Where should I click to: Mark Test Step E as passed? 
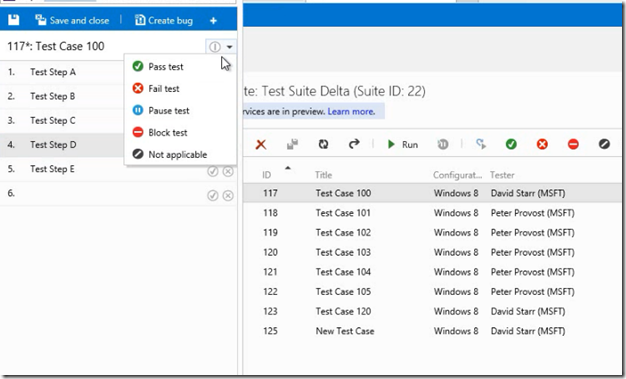[x=213, y=171]
